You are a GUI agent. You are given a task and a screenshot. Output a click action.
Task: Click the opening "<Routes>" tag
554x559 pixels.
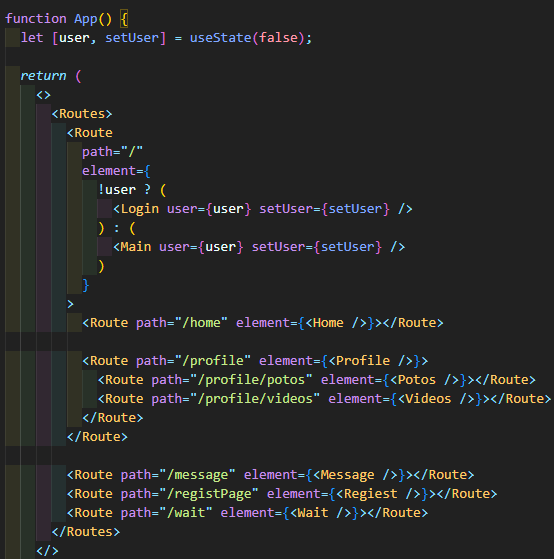coord(82,114)
